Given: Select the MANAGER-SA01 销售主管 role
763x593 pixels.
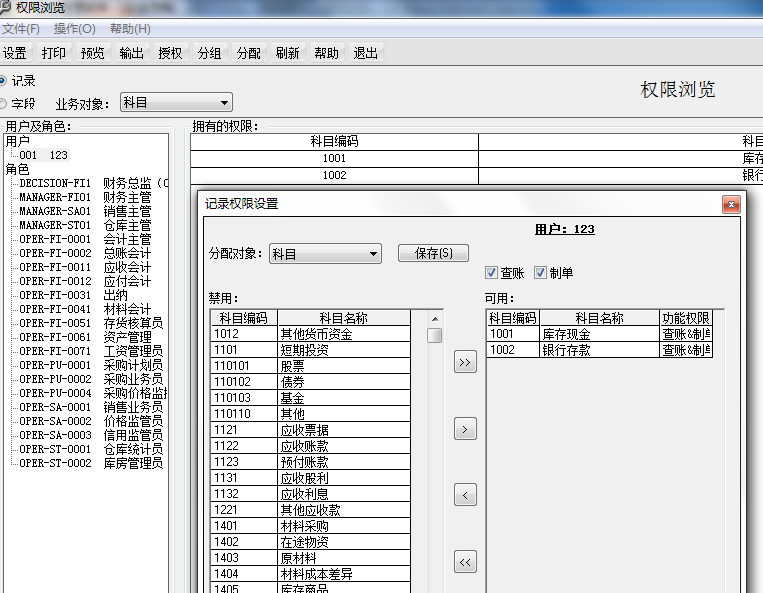Looking at the screenshot, I should tap(85, 211).
